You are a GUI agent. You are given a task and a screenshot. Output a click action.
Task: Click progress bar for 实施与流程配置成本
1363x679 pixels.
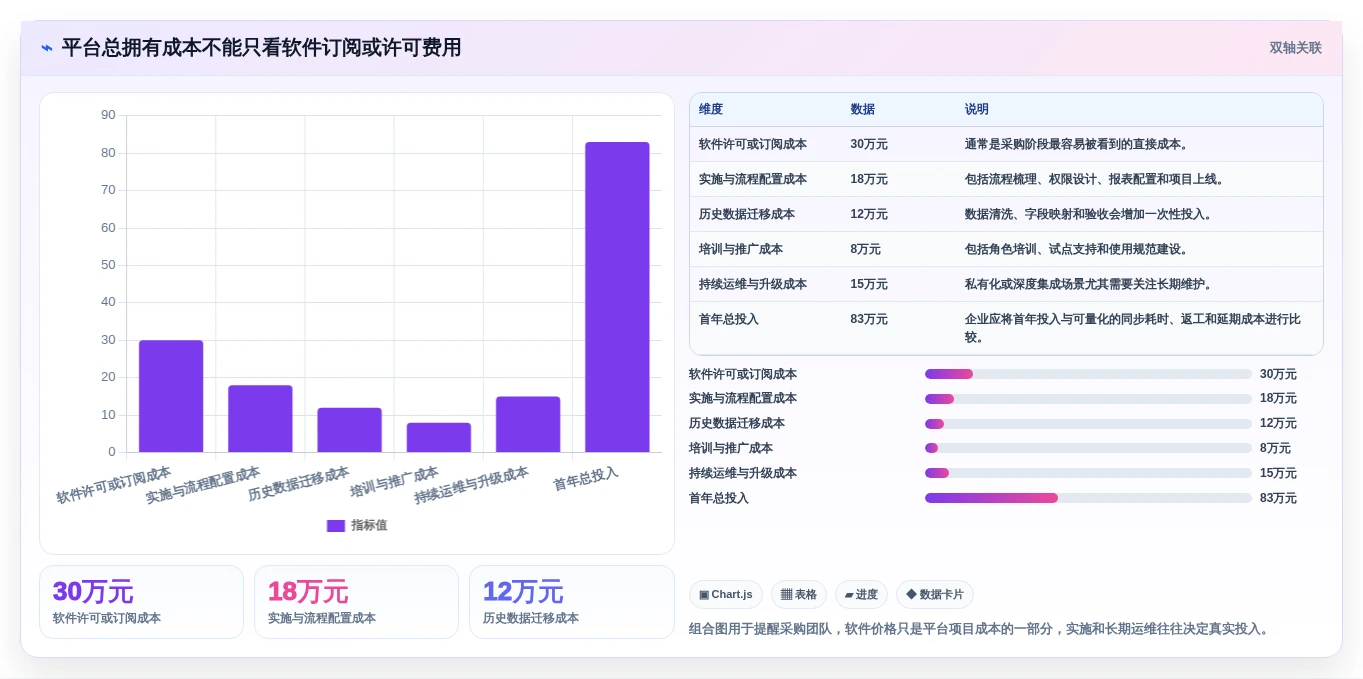click(1088, 399)
